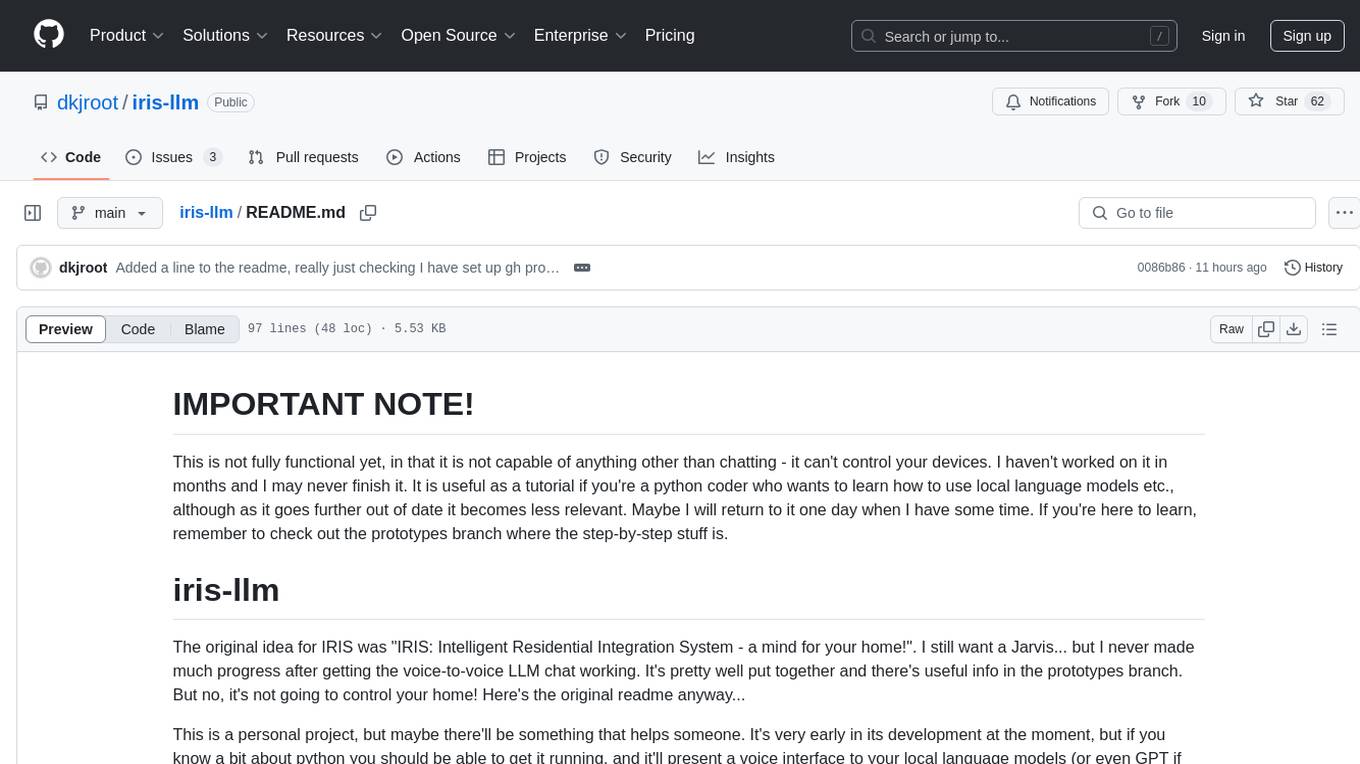Image resolution: width=1360 pixels, height=764 pixels.
Task: Open the Security tab
Action: (632, 157)
